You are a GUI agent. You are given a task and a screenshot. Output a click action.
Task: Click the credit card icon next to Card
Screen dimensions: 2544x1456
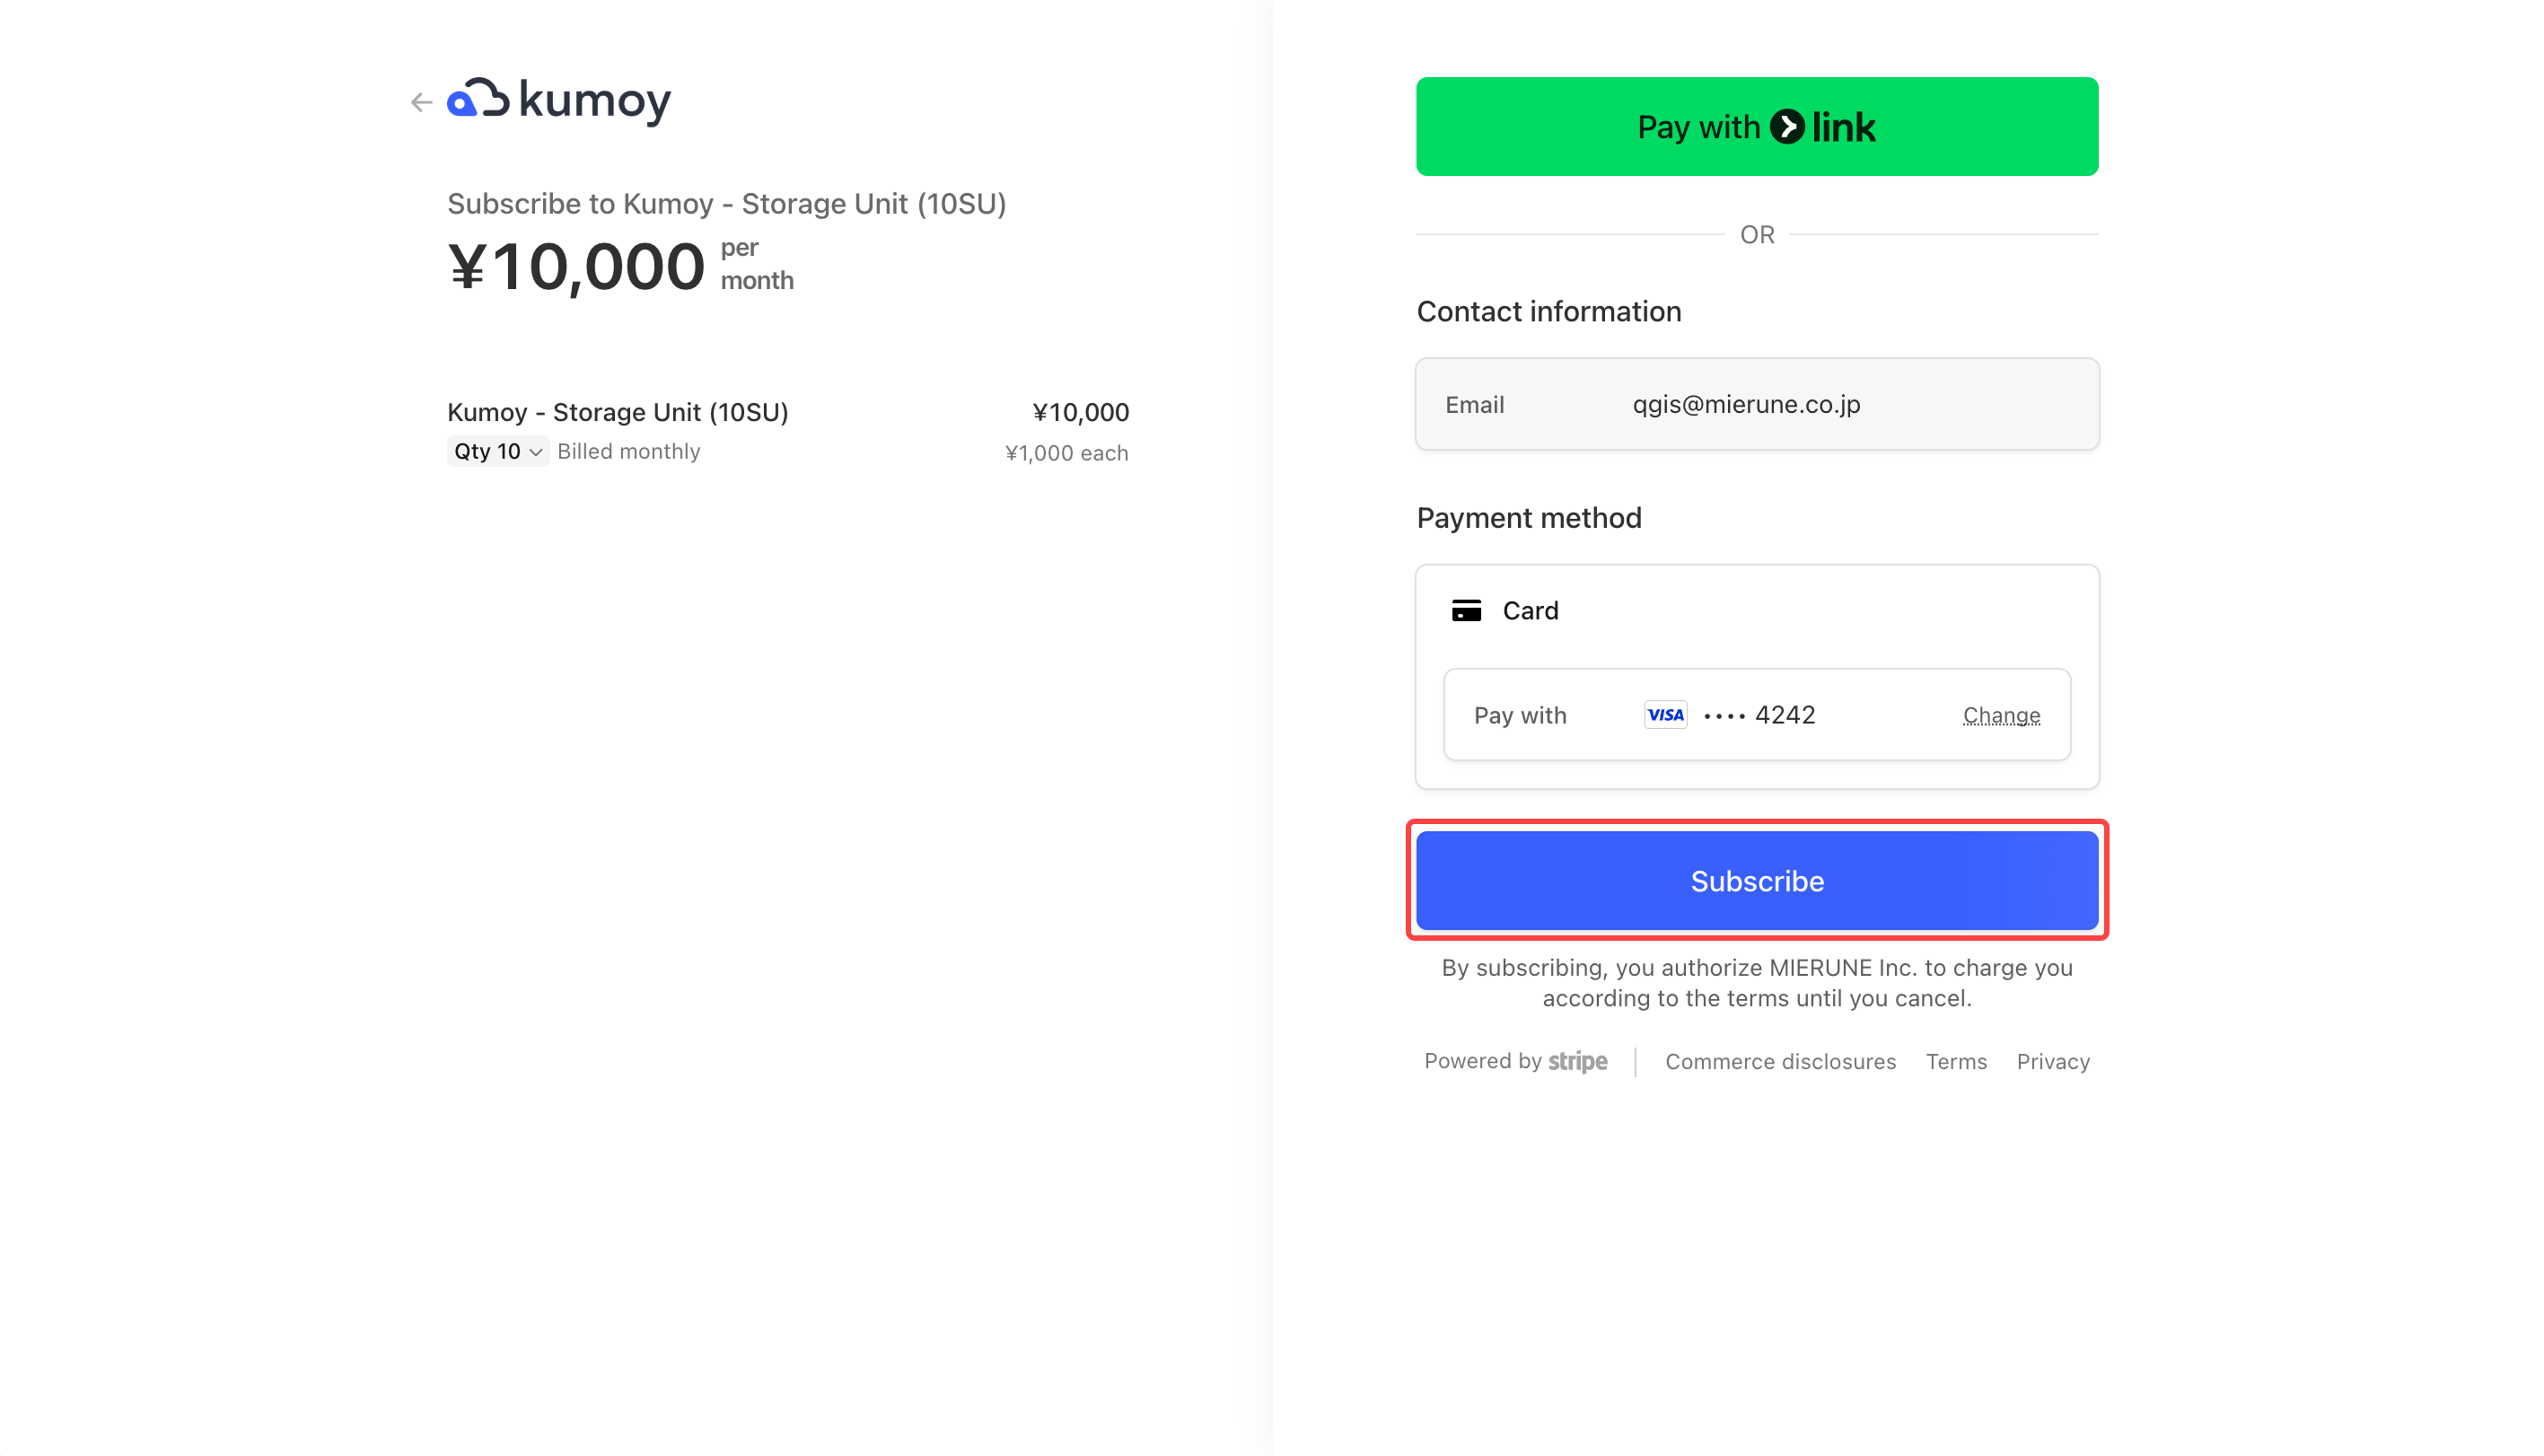click(x=1466, y=611)
